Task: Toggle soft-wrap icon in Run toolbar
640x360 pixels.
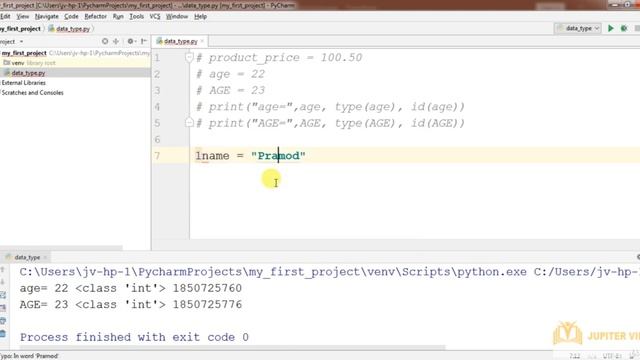Action: pyautogui.click(x=2, y=295)
